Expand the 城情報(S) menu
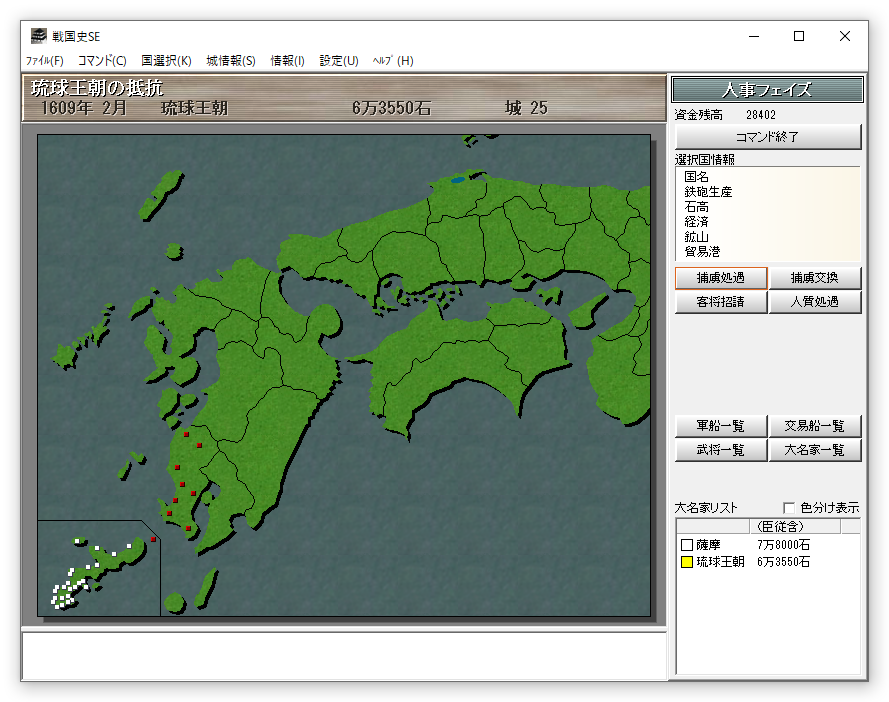The height and width of the screenshot is (702, 889). pyautogui.click(x=231, y=61)
